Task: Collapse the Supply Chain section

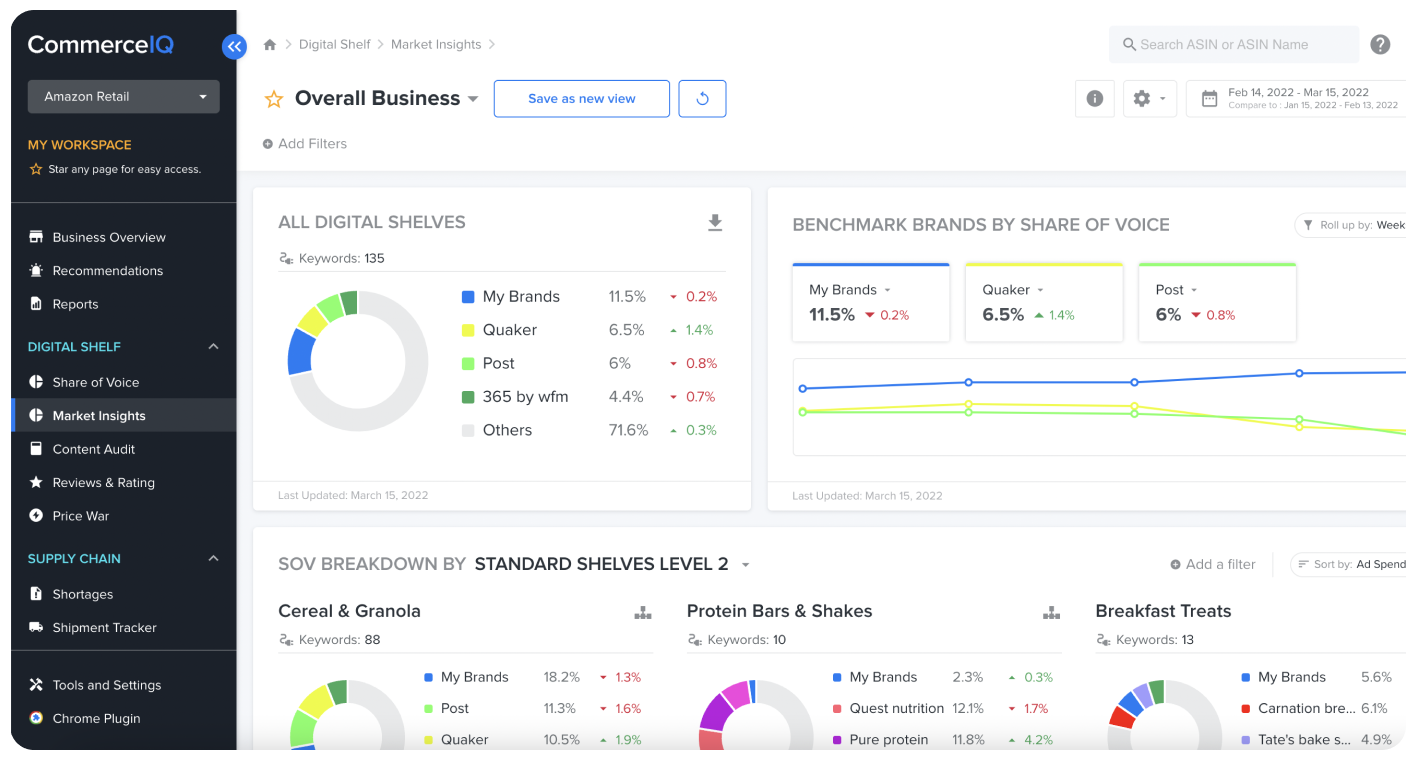Action: point(213,559)
